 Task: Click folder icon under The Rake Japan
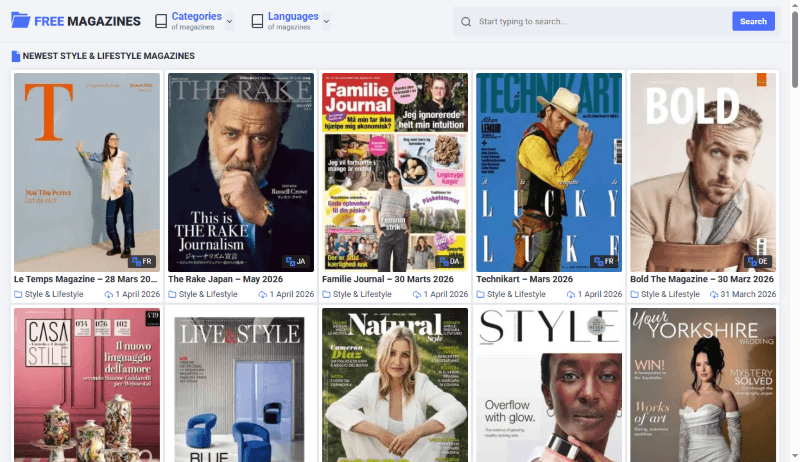(x=172, y=294)
